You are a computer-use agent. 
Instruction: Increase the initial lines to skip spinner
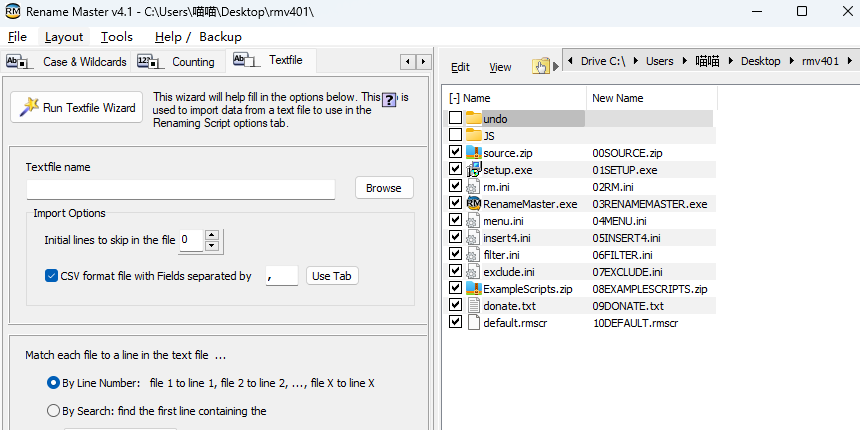coord(212,235)
